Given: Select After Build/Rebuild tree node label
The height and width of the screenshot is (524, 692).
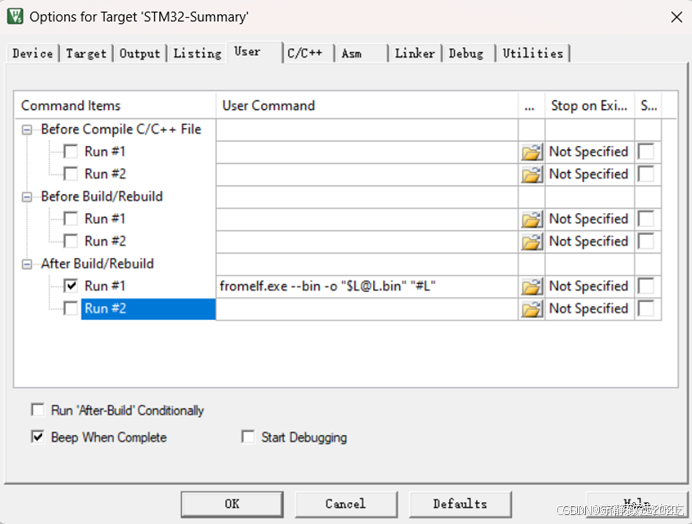Looking at the screenshot, I should click(98, 264).
